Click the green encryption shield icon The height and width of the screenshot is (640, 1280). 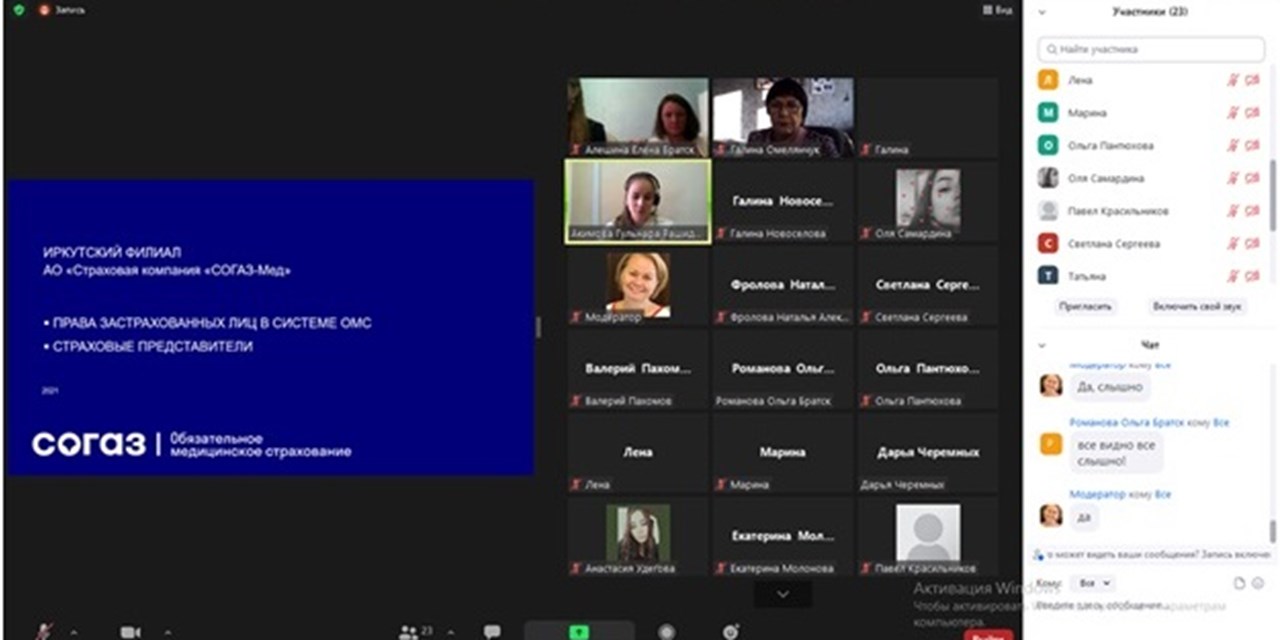coord(19,10)
